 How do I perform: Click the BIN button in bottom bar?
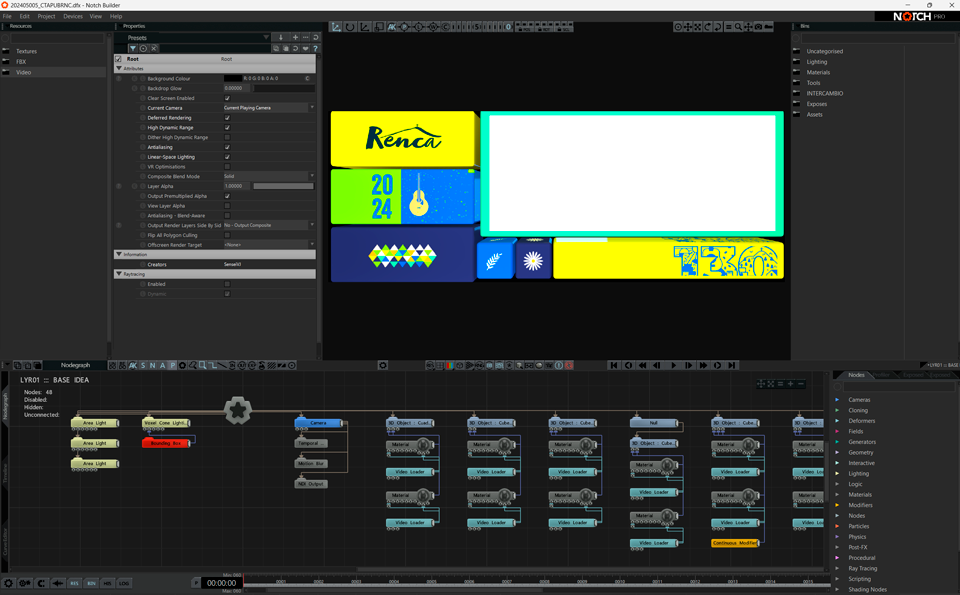[91, 583]
